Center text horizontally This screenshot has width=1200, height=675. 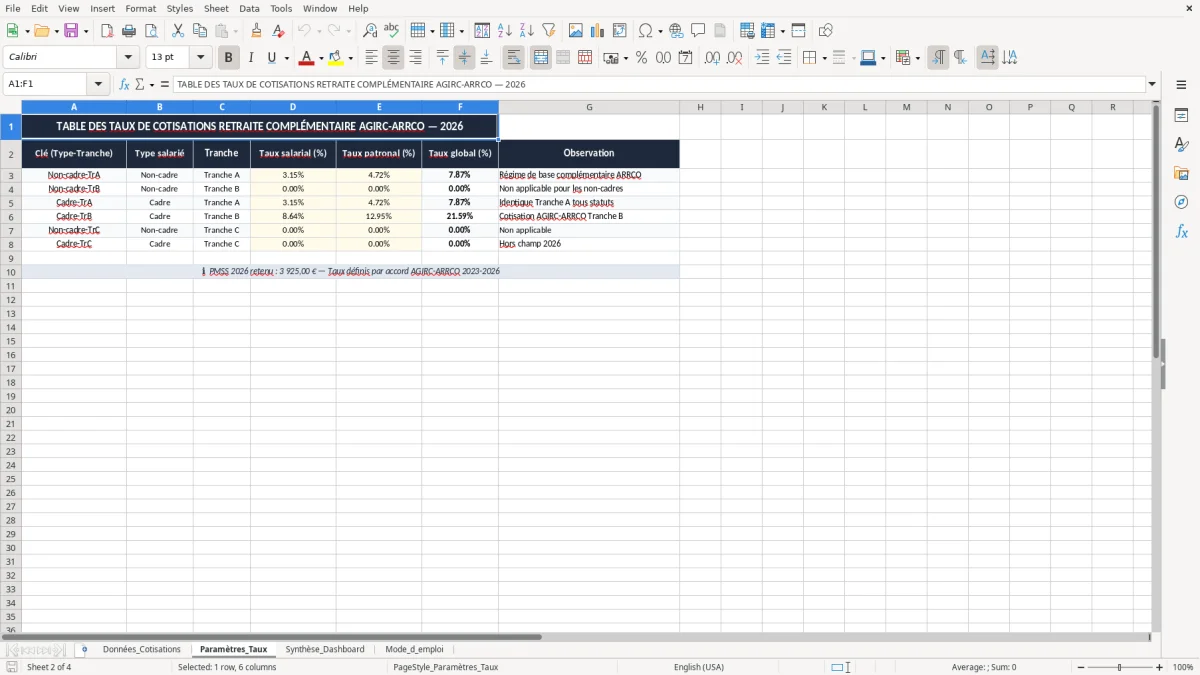click(394, 58)
